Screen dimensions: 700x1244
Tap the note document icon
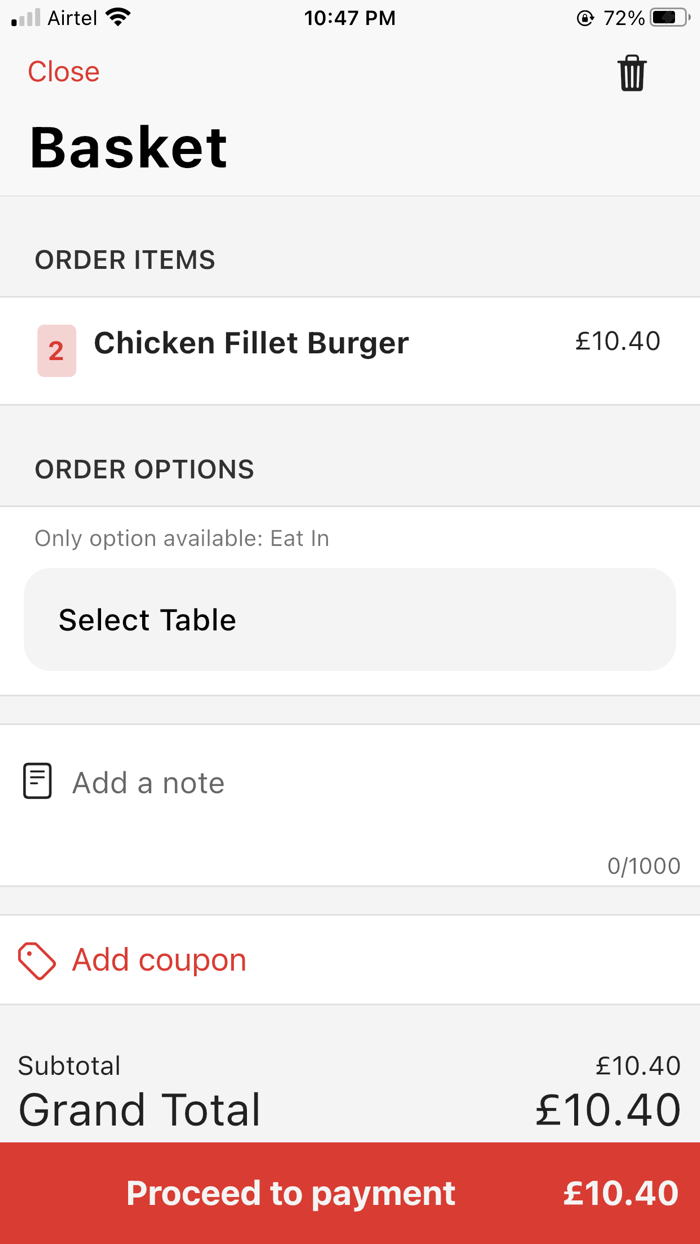click(37, 781)
